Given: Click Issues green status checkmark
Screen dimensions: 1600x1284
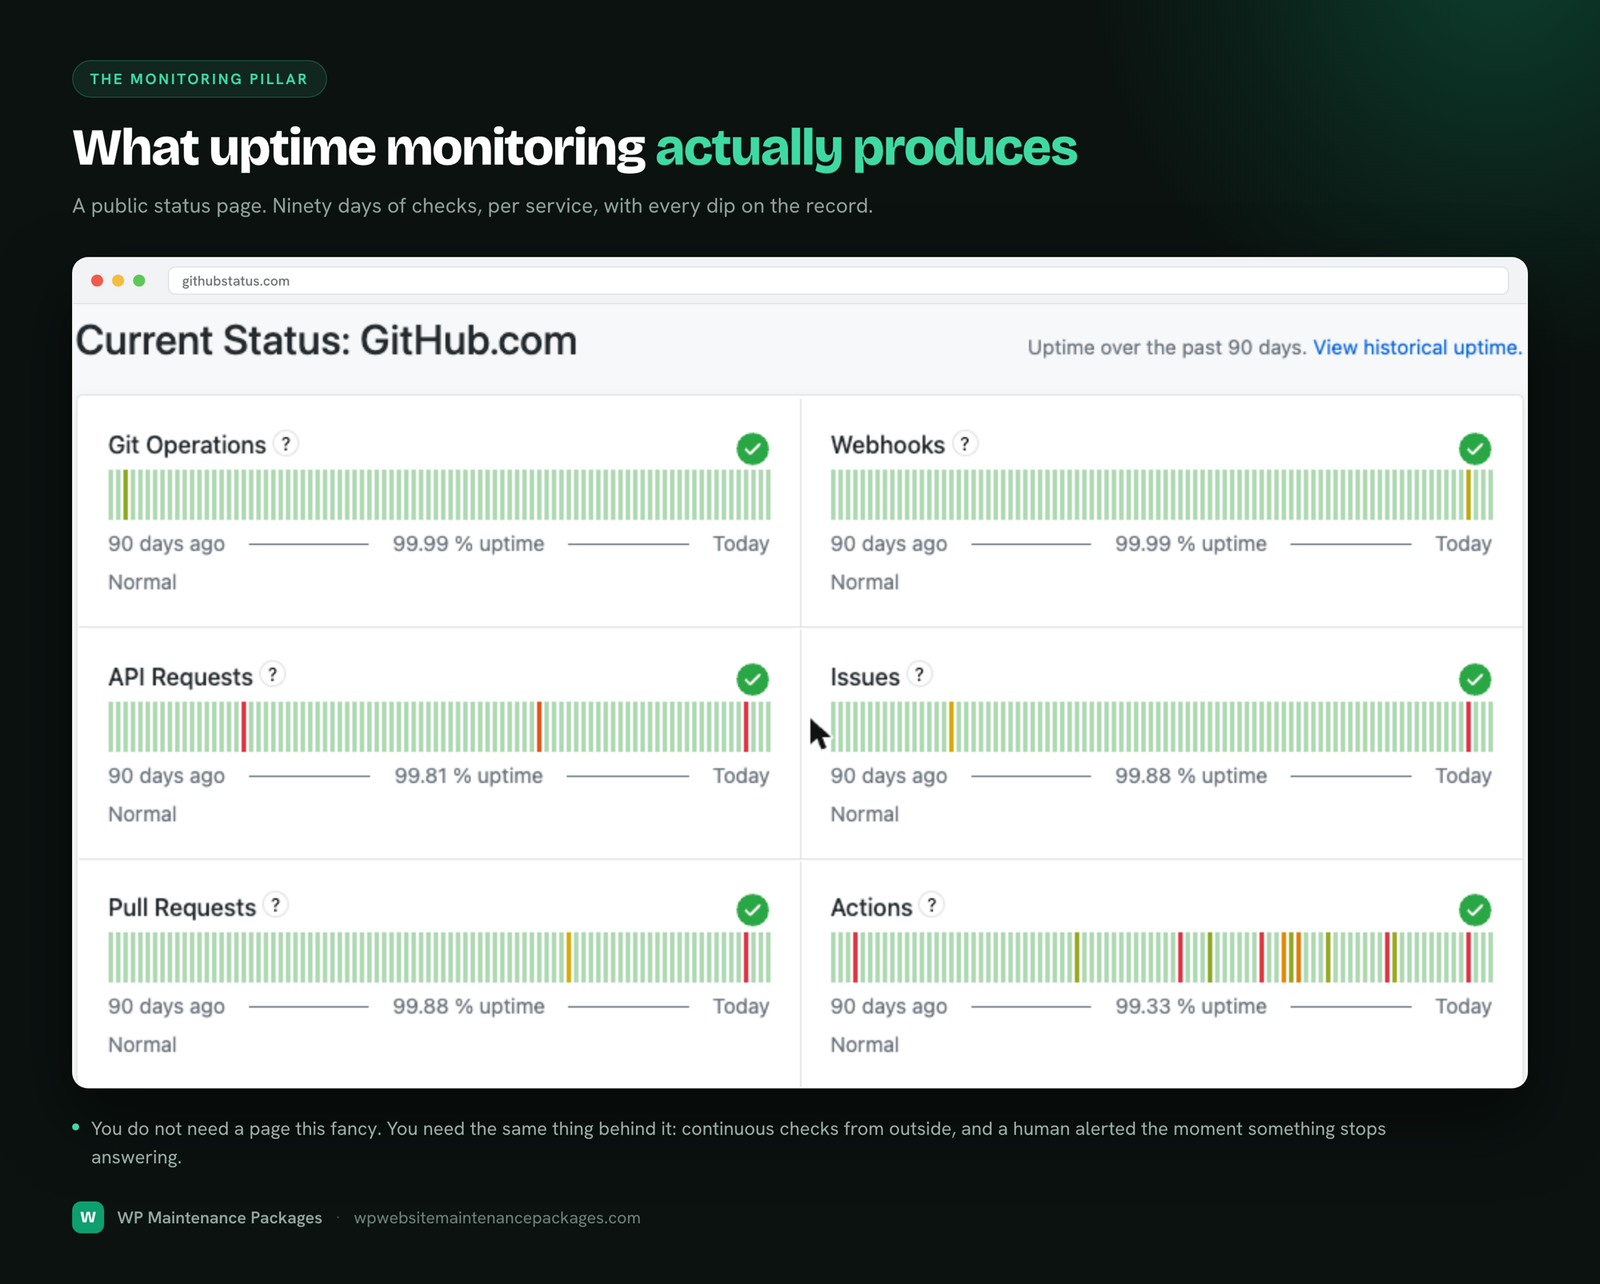Looking at the screenshot, I should click(1475, 680).
